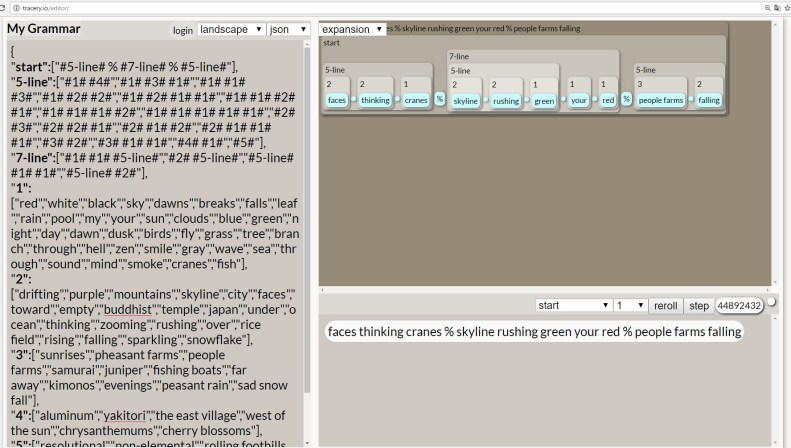Click the page info icon before tracery.io
This screenshot has width=791, height=448.
[x=17, y=7]
